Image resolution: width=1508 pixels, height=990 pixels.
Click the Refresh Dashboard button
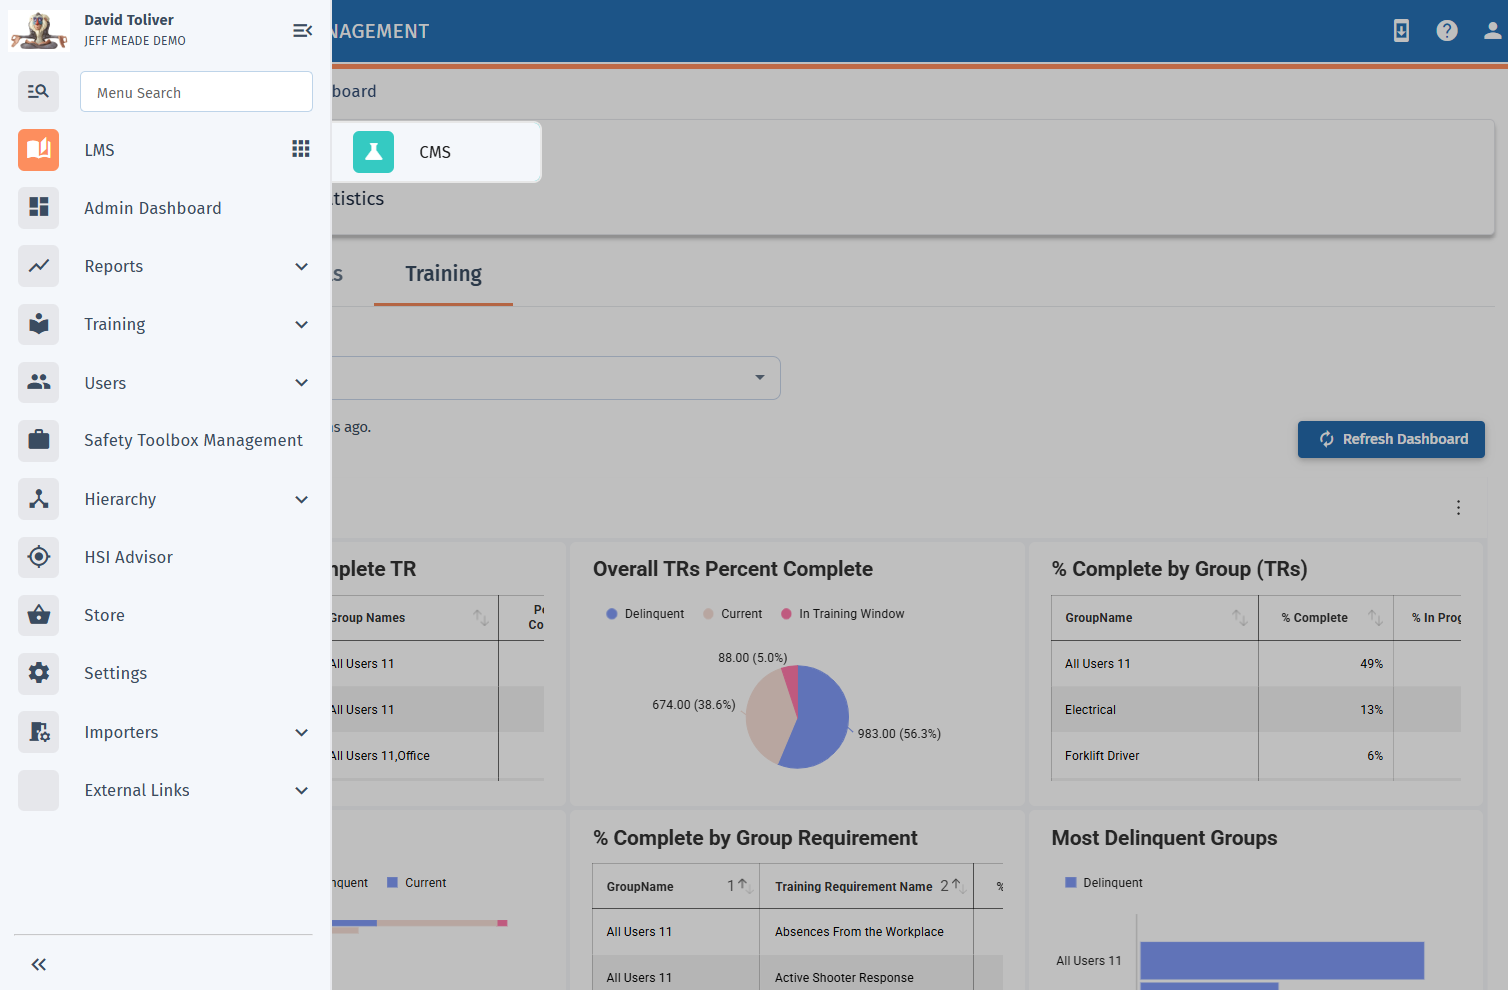(x=1390, y=439)
